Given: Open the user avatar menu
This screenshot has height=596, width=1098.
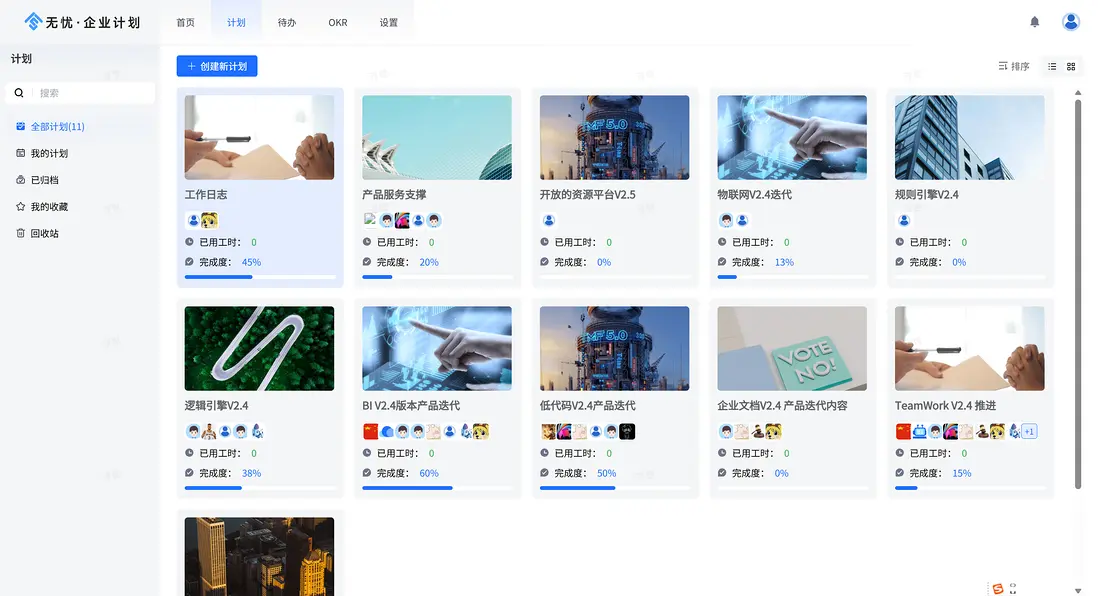Looking at the screenshot, I should (x=1070, y=20).
